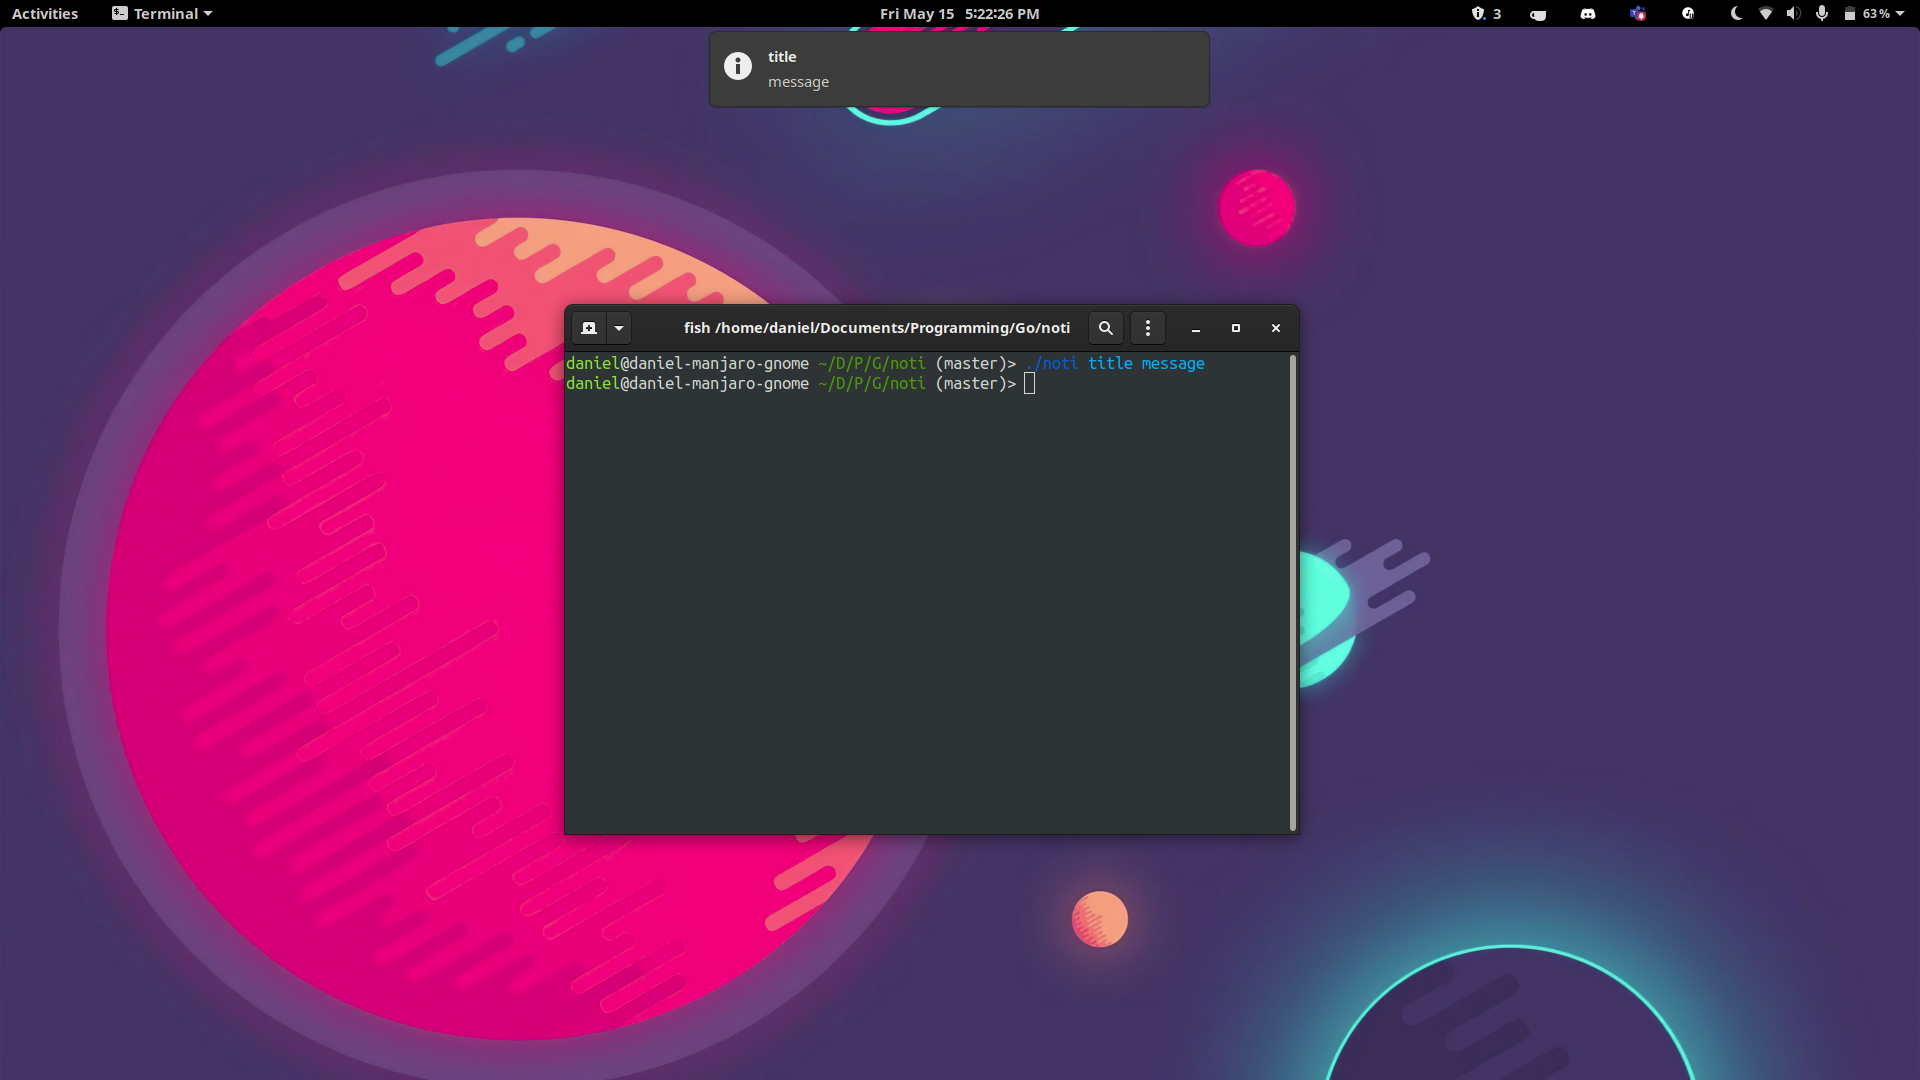
Task: Click the music note tray icon
Action: [1689, 14]
